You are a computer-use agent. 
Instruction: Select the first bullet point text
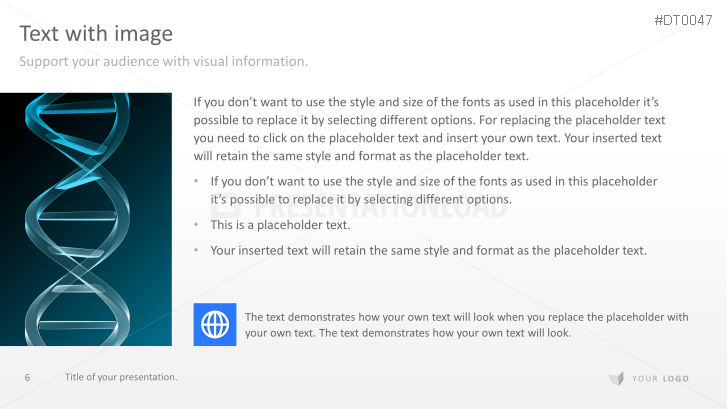(x=433, y=190)
